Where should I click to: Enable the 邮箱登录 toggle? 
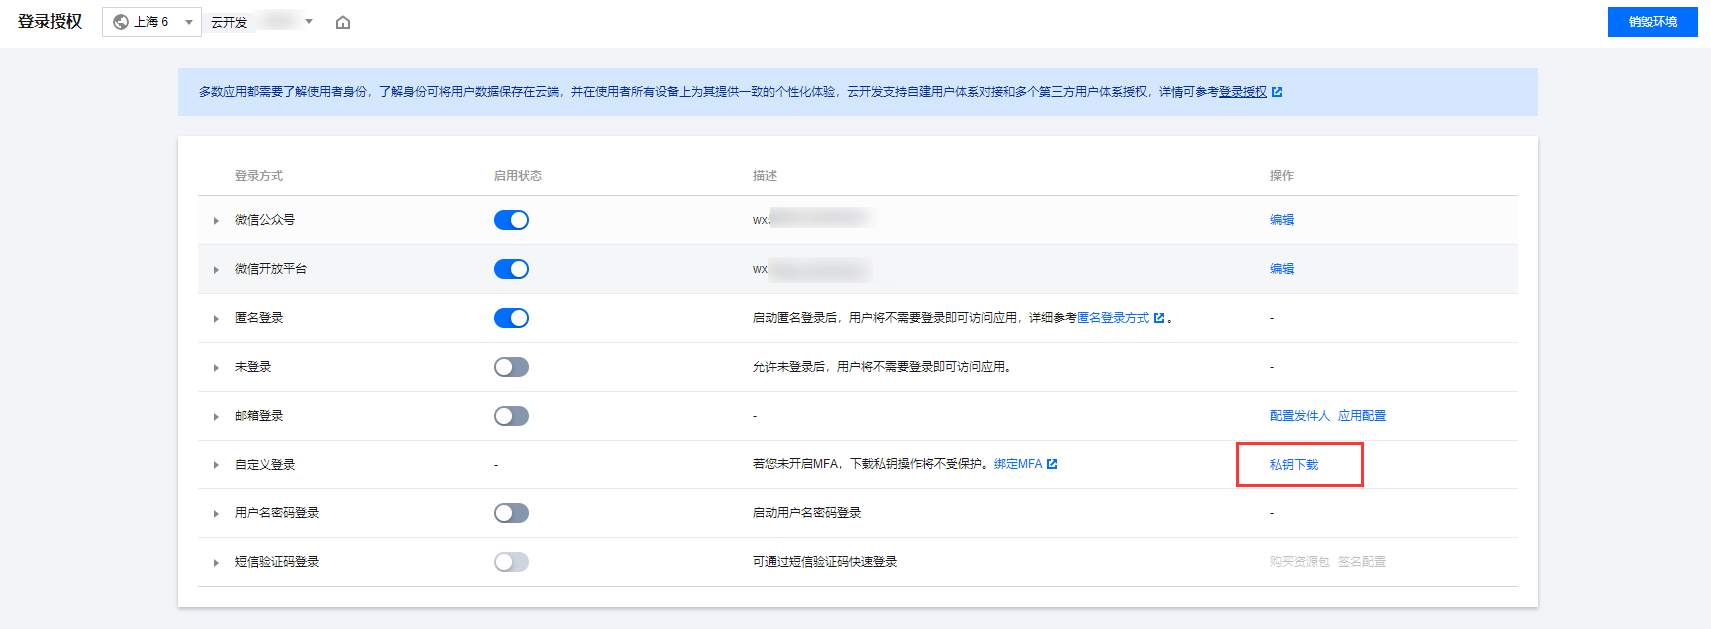pos(511,416)
